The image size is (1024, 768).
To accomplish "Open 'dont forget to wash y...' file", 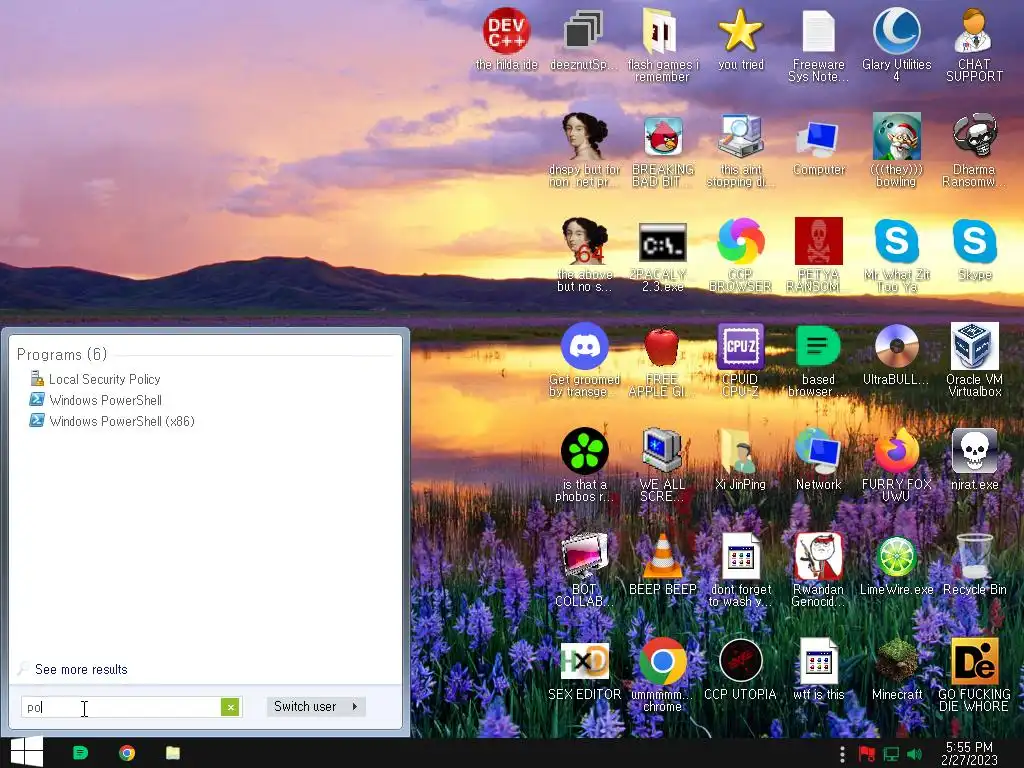I will click(741, 557).
